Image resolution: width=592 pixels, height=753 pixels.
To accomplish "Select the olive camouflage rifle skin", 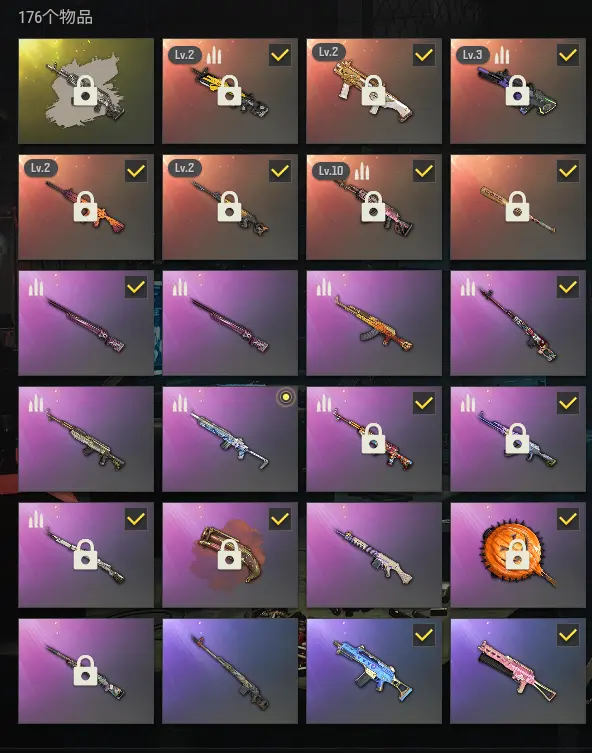I will [86, 439].
